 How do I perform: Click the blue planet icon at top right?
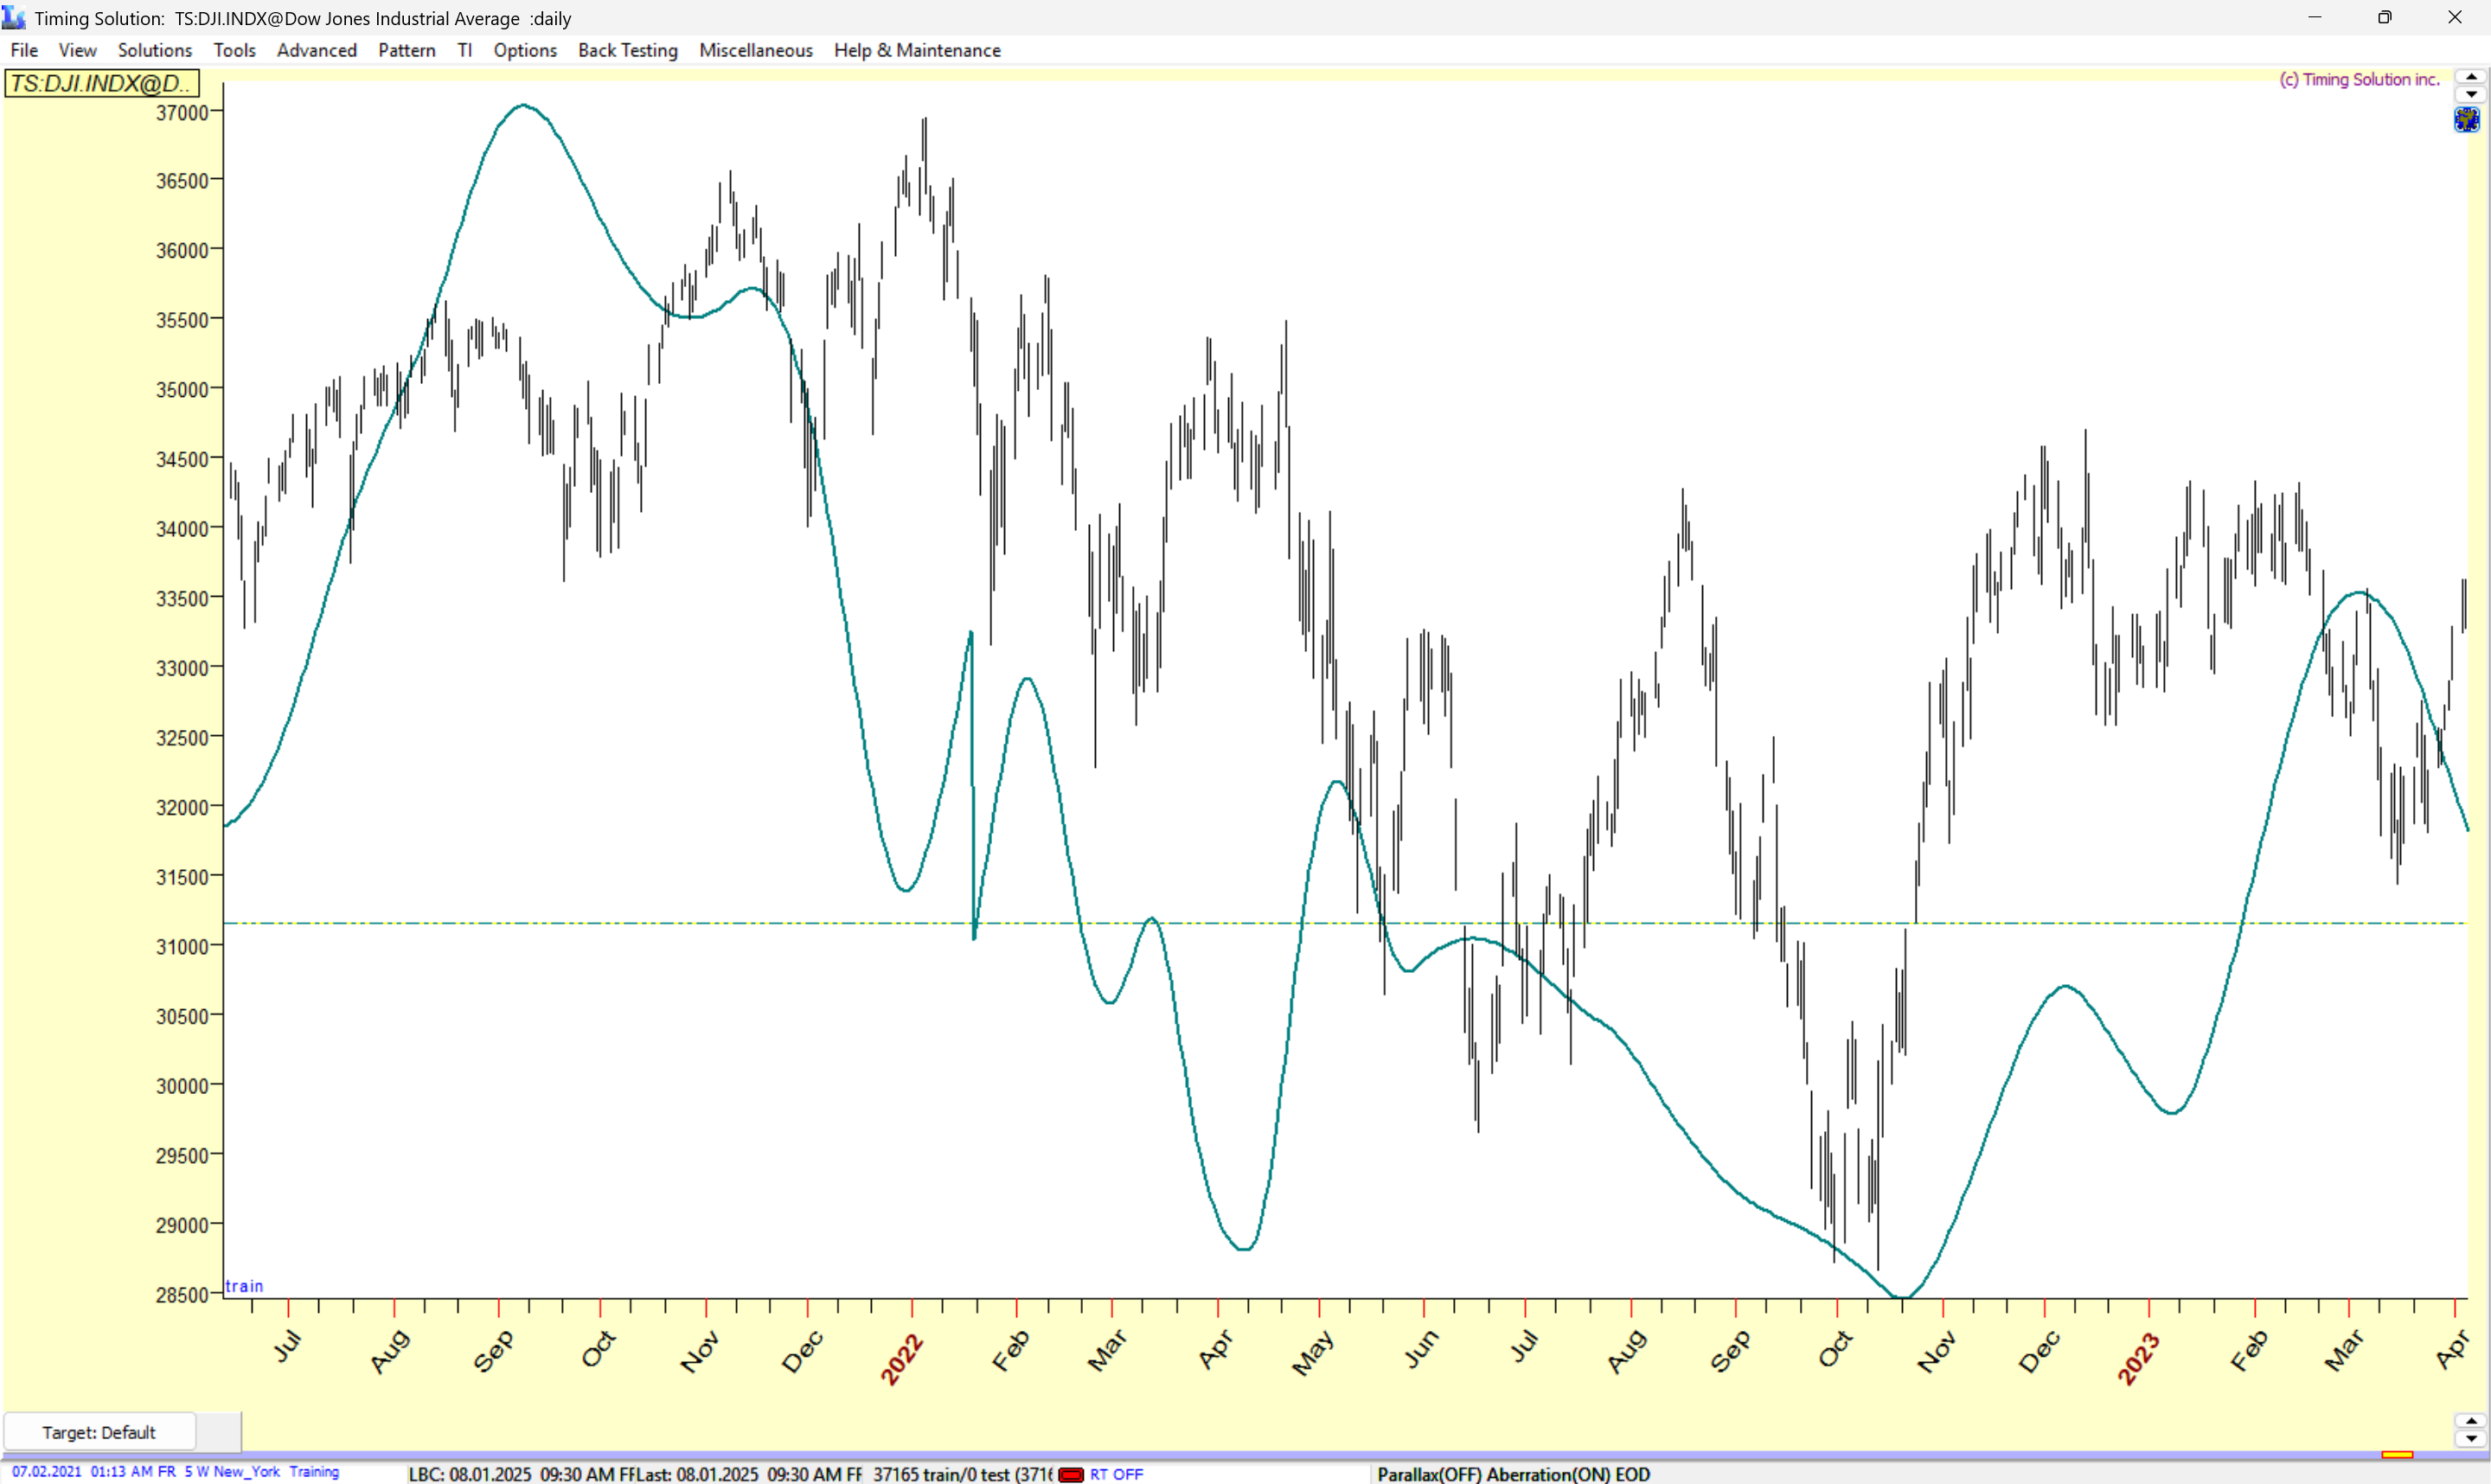click(x=2466, y=120)
